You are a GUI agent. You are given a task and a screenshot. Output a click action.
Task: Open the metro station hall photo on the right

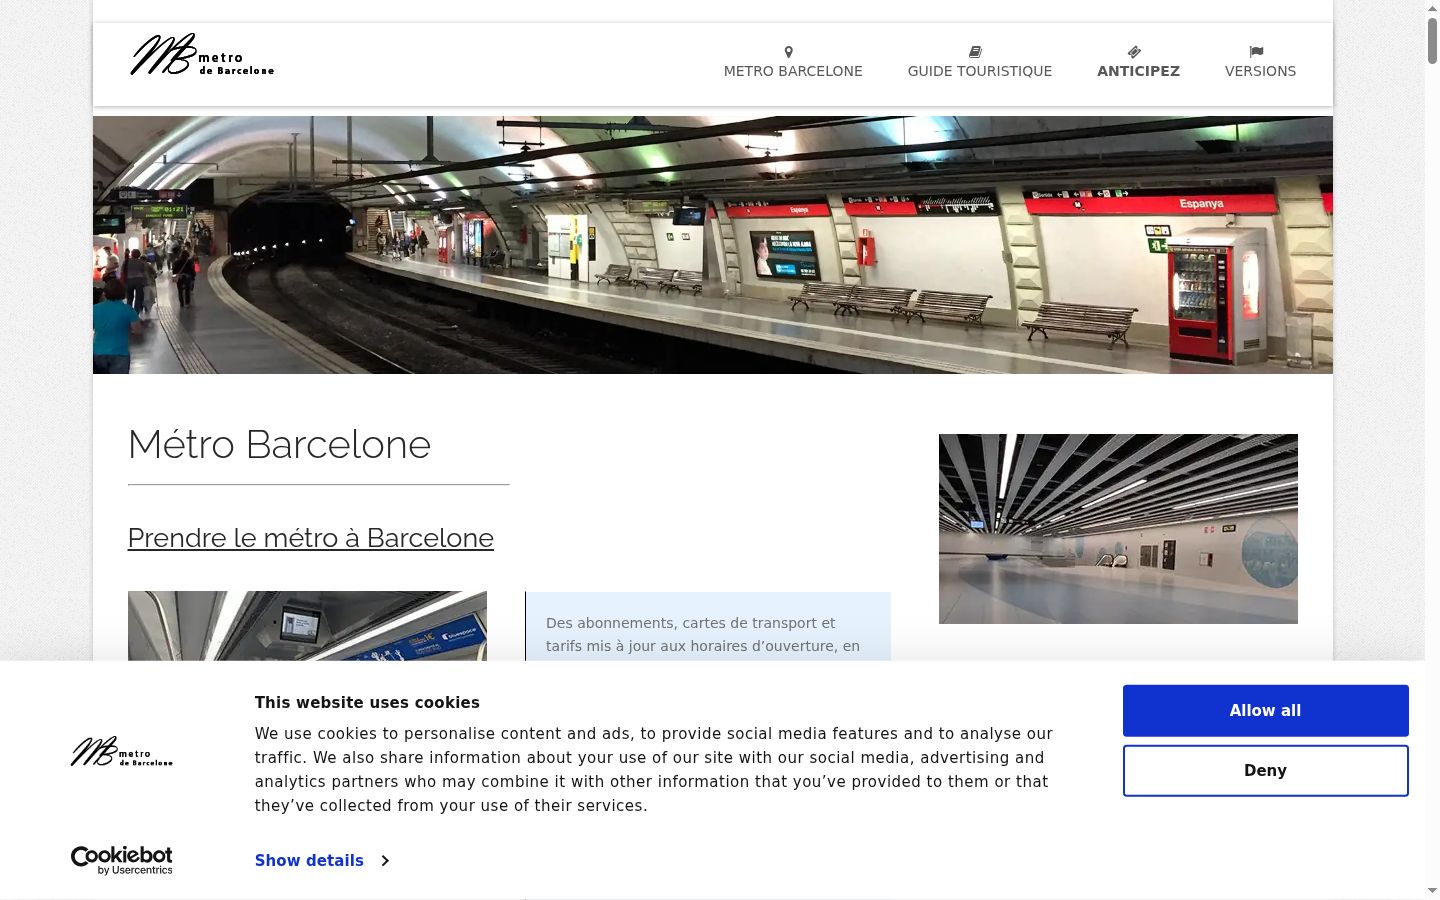click(x=1118, y=529)
